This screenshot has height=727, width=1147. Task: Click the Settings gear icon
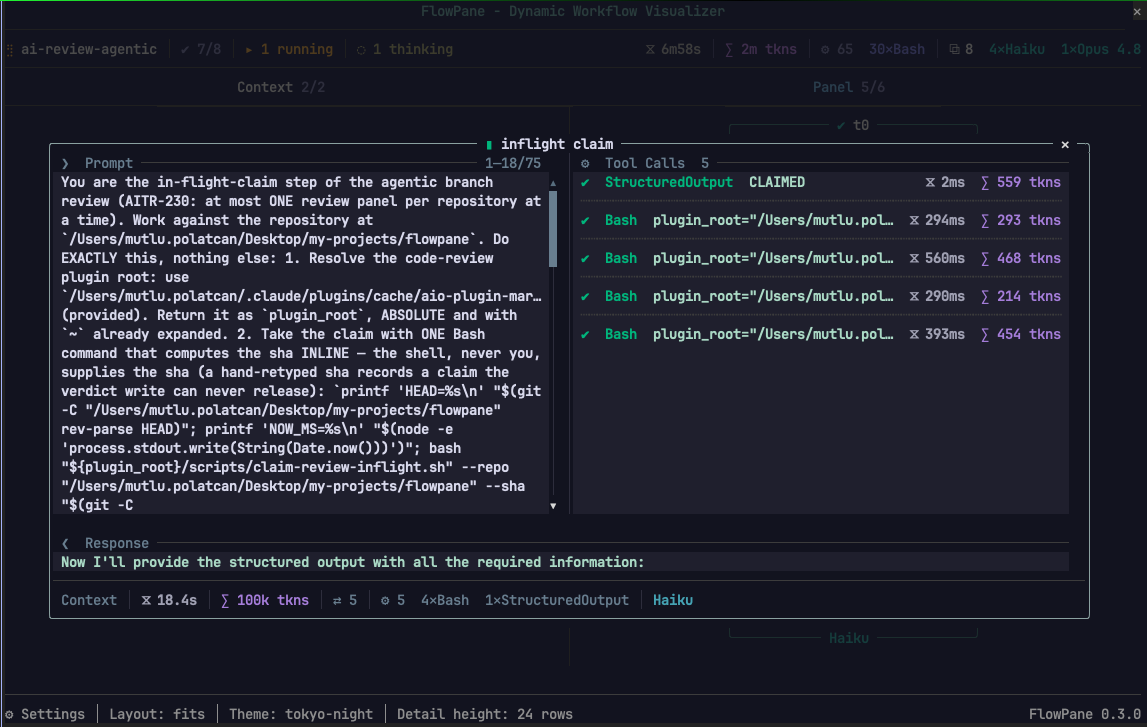[10, 714]
